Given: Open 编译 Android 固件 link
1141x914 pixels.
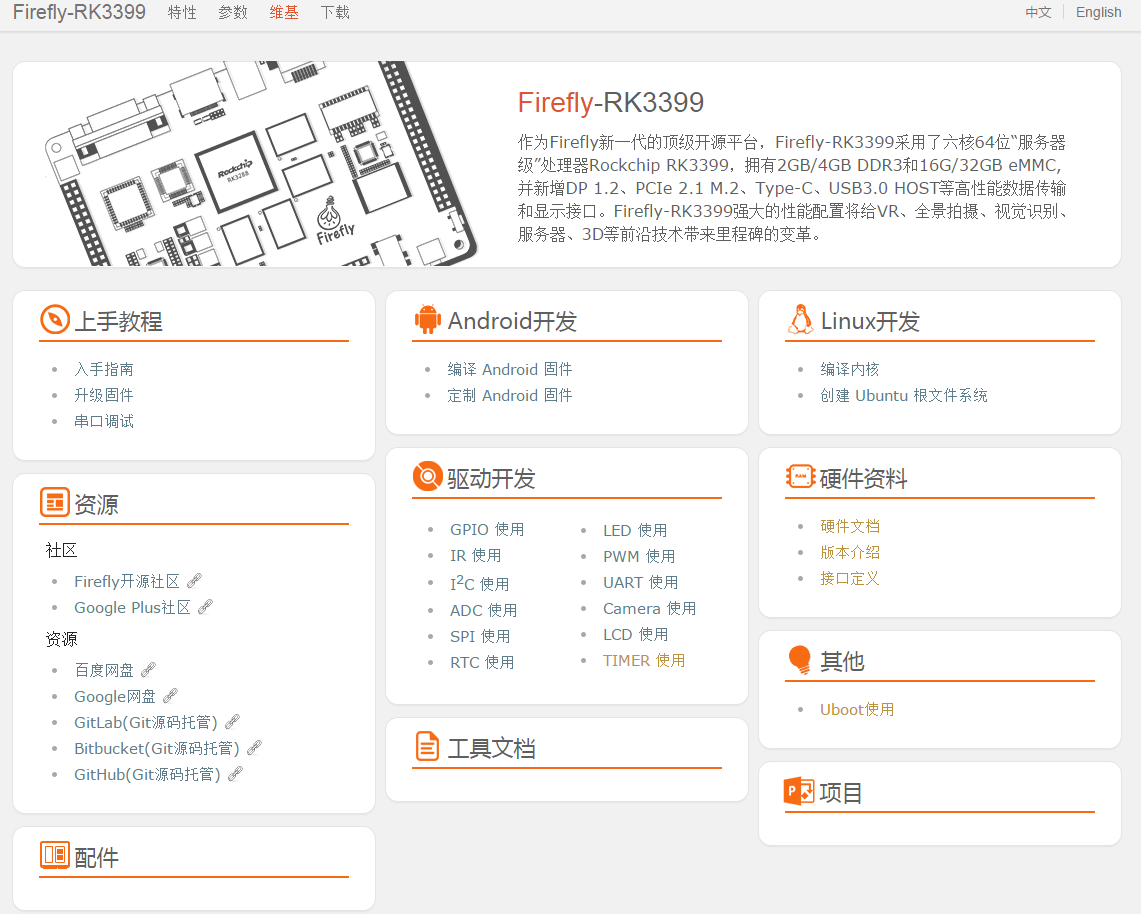Looking at the screenshot, I should pos(510,369).
